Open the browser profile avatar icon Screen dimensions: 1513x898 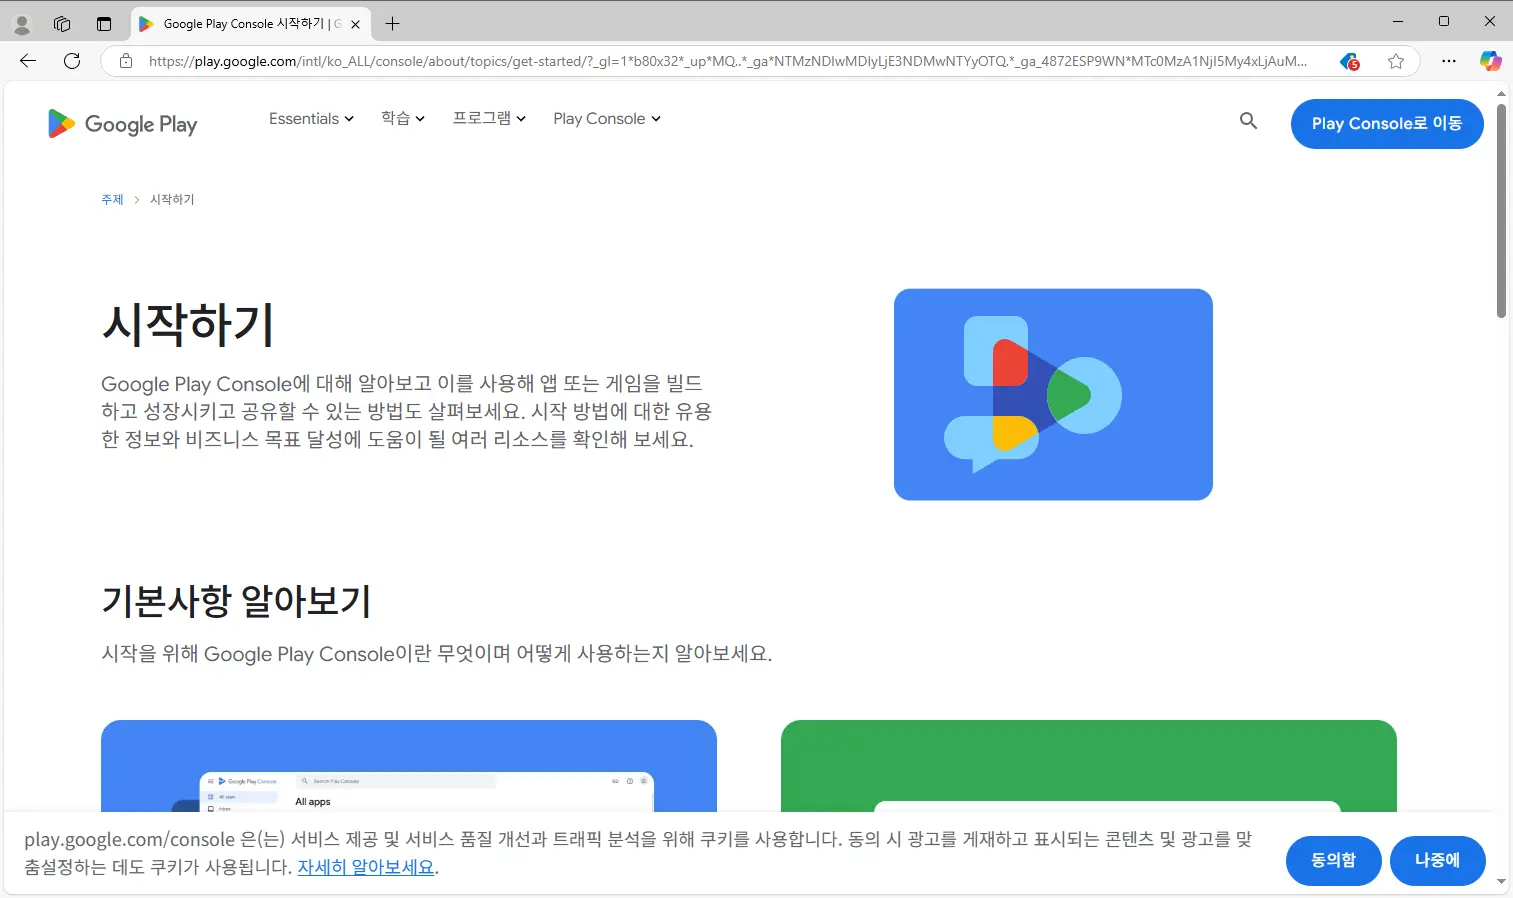point(21,24)
